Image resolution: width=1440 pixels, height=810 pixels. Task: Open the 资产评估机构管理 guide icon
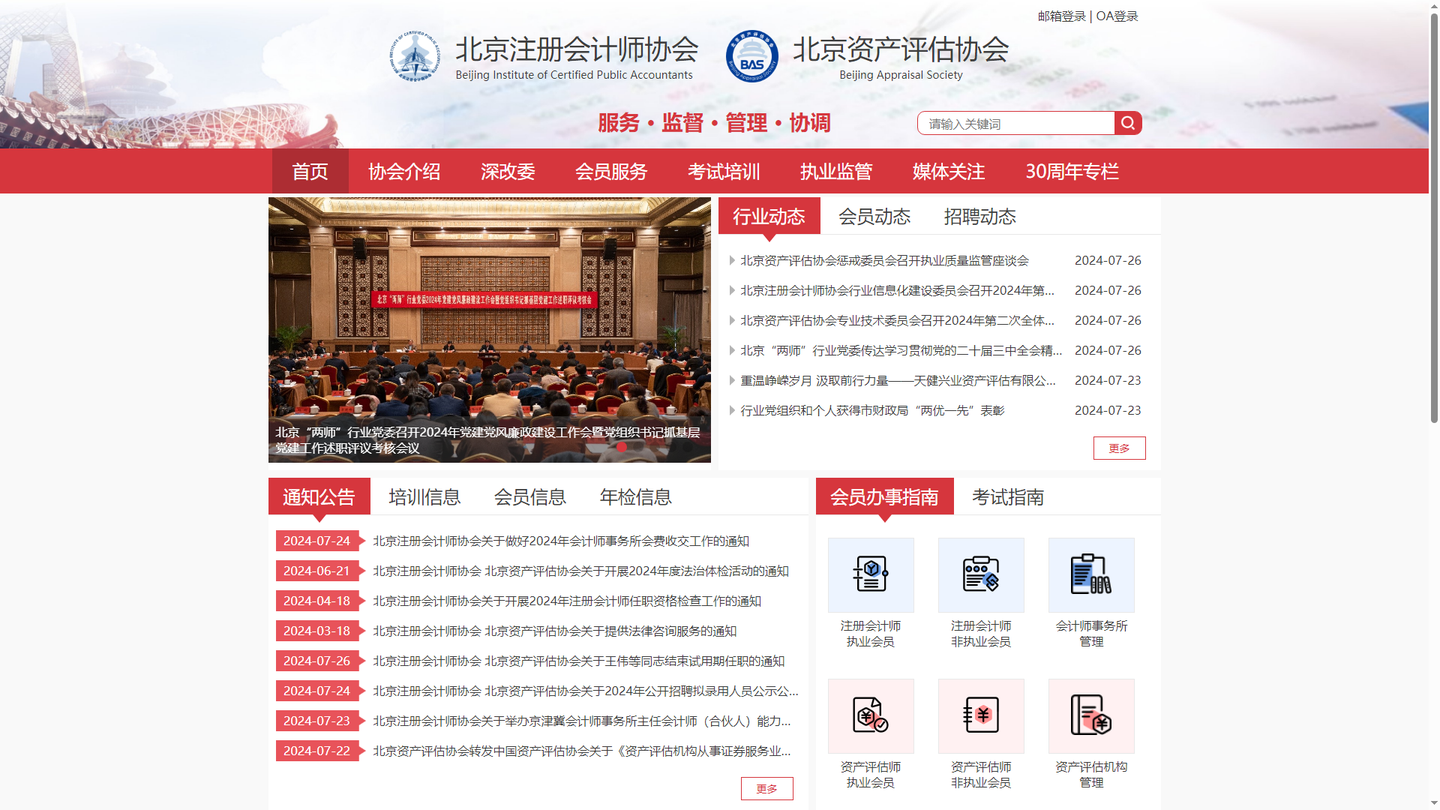point(1091,716)
